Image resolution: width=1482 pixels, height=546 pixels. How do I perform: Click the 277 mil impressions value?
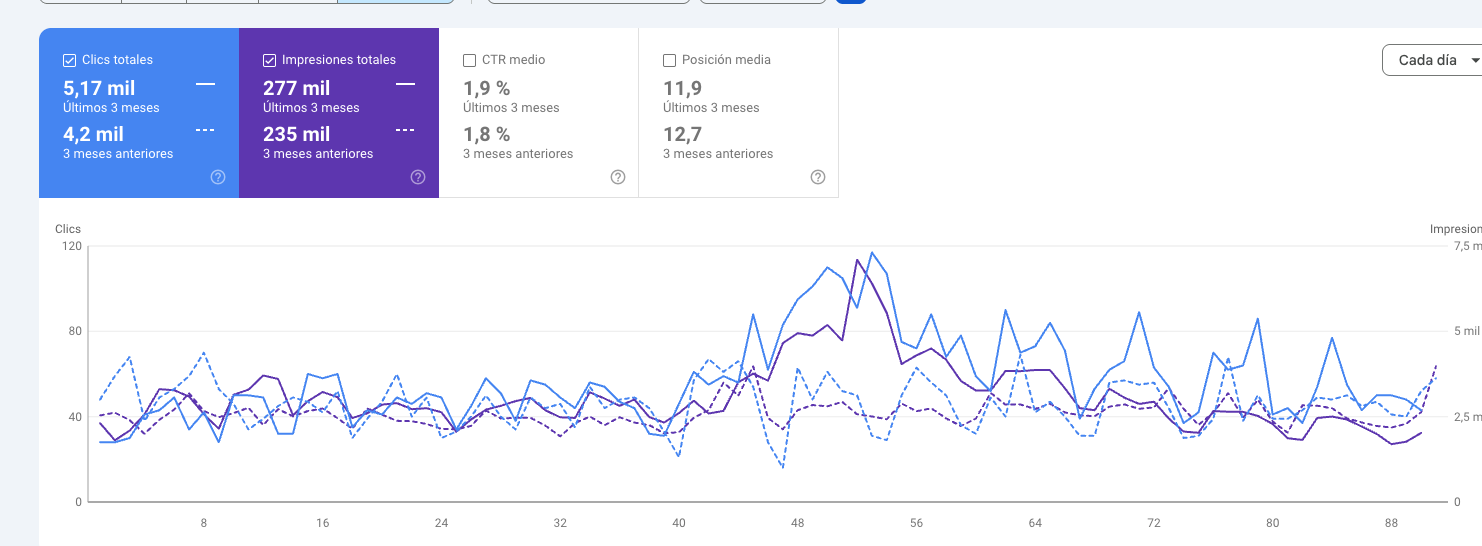(x=296, y=89)
